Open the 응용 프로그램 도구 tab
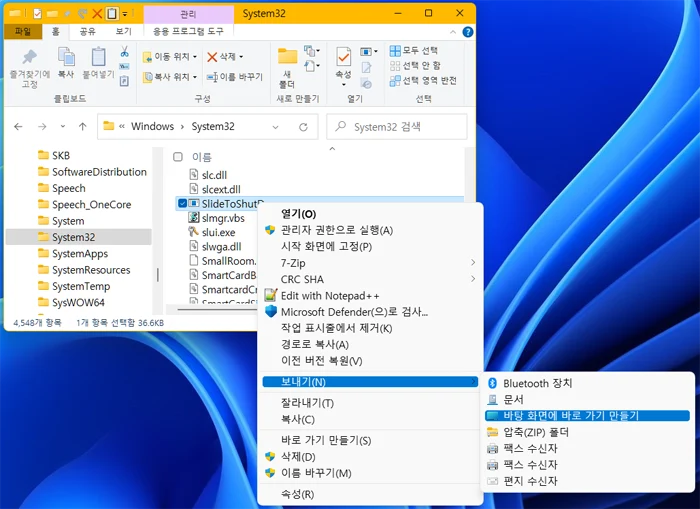 (188, 31)
